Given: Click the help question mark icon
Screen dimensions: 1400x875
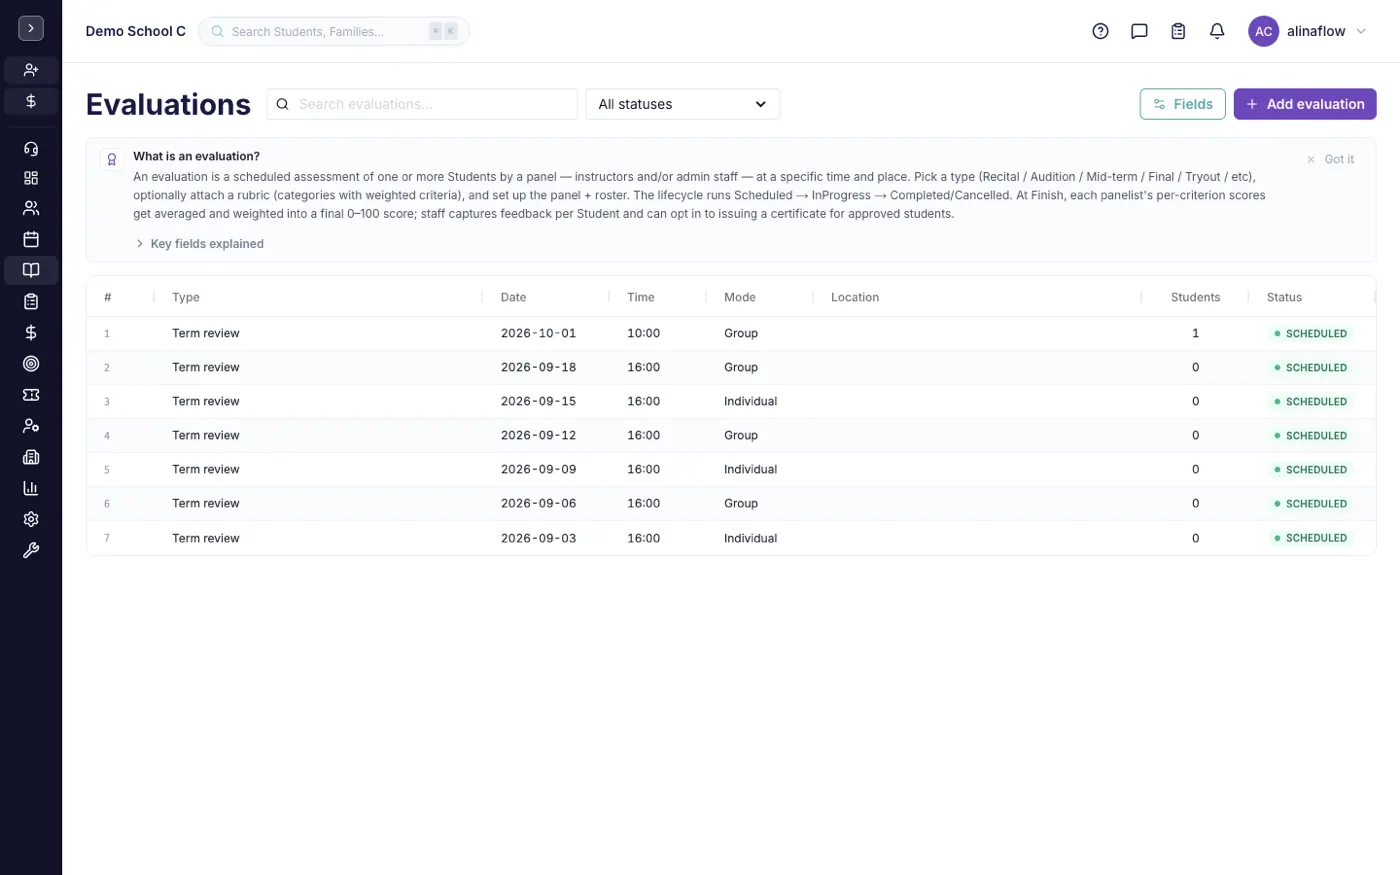Looking at the screenshot, I should [x=1100, y=31].
